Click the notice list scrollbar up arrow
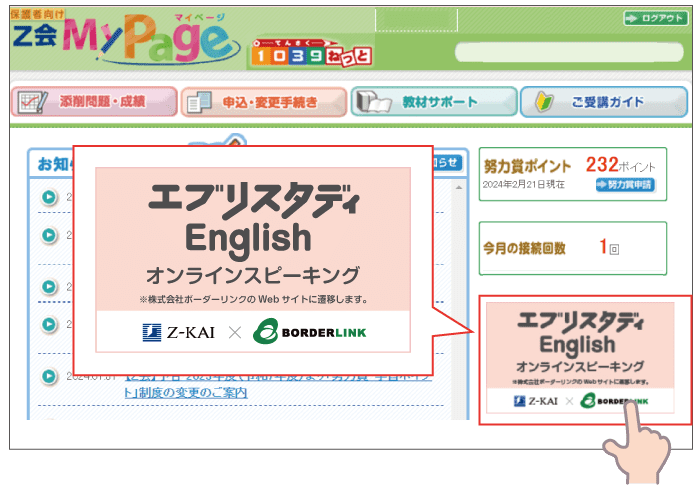700x500 pixels. [x=459, y=188]
